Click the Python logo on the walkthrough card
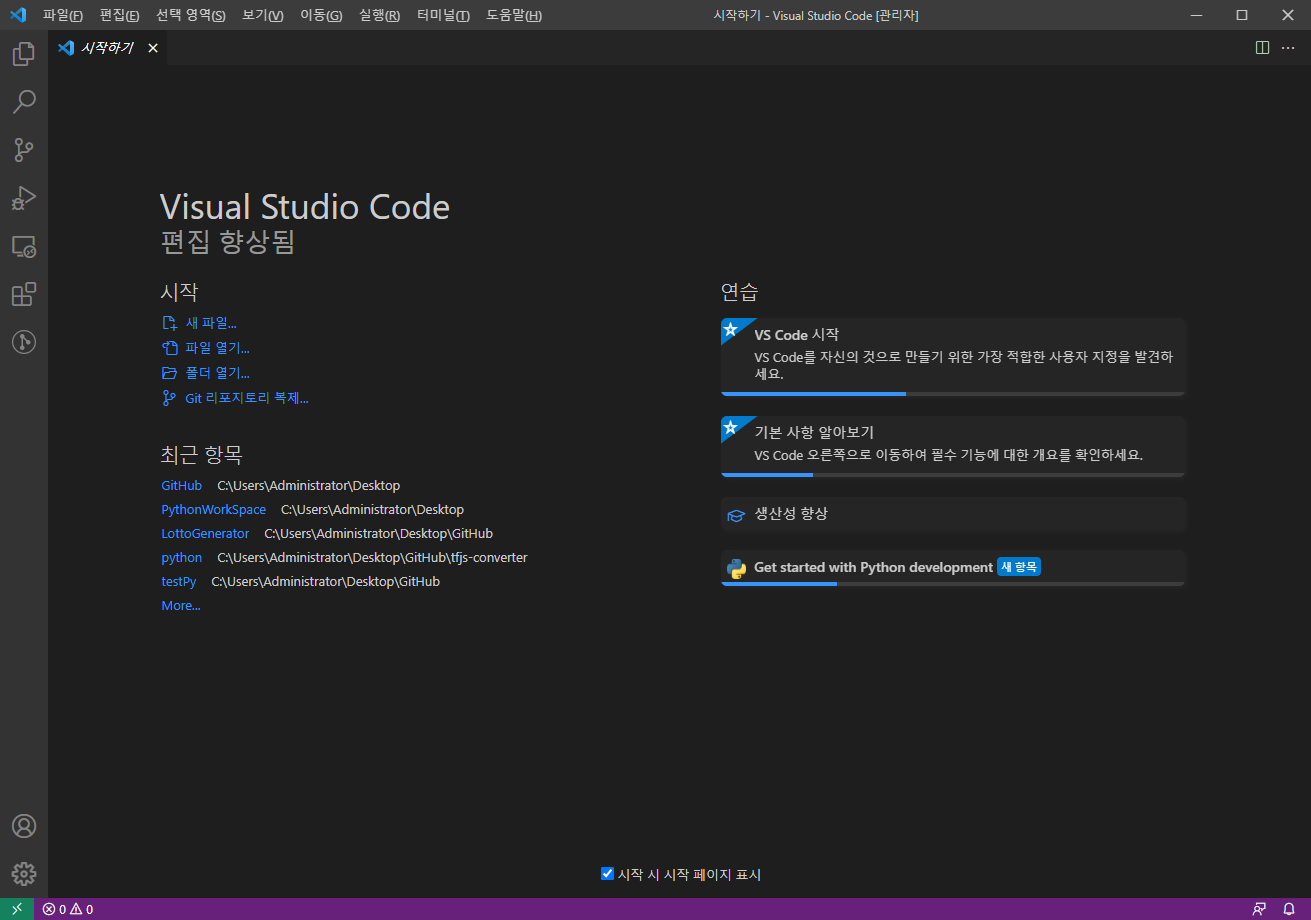The height and width of the screenshot is (920, 1311). (736, 568)
